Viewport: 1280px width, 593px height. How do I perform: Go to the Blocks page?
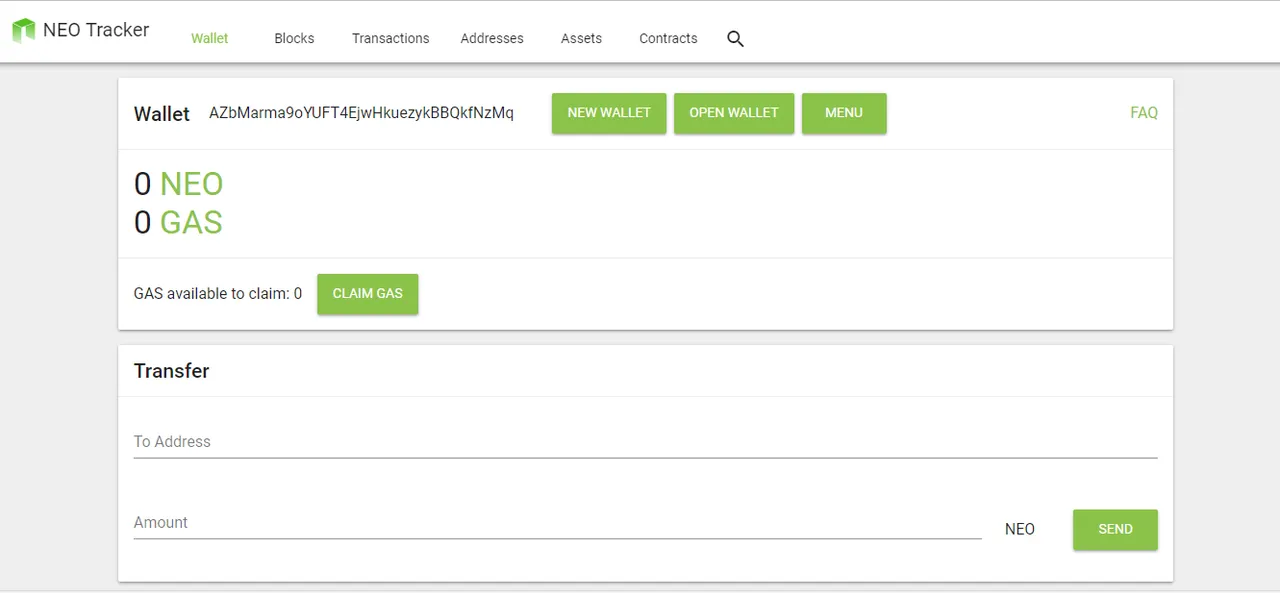click(x=294, y=38)
